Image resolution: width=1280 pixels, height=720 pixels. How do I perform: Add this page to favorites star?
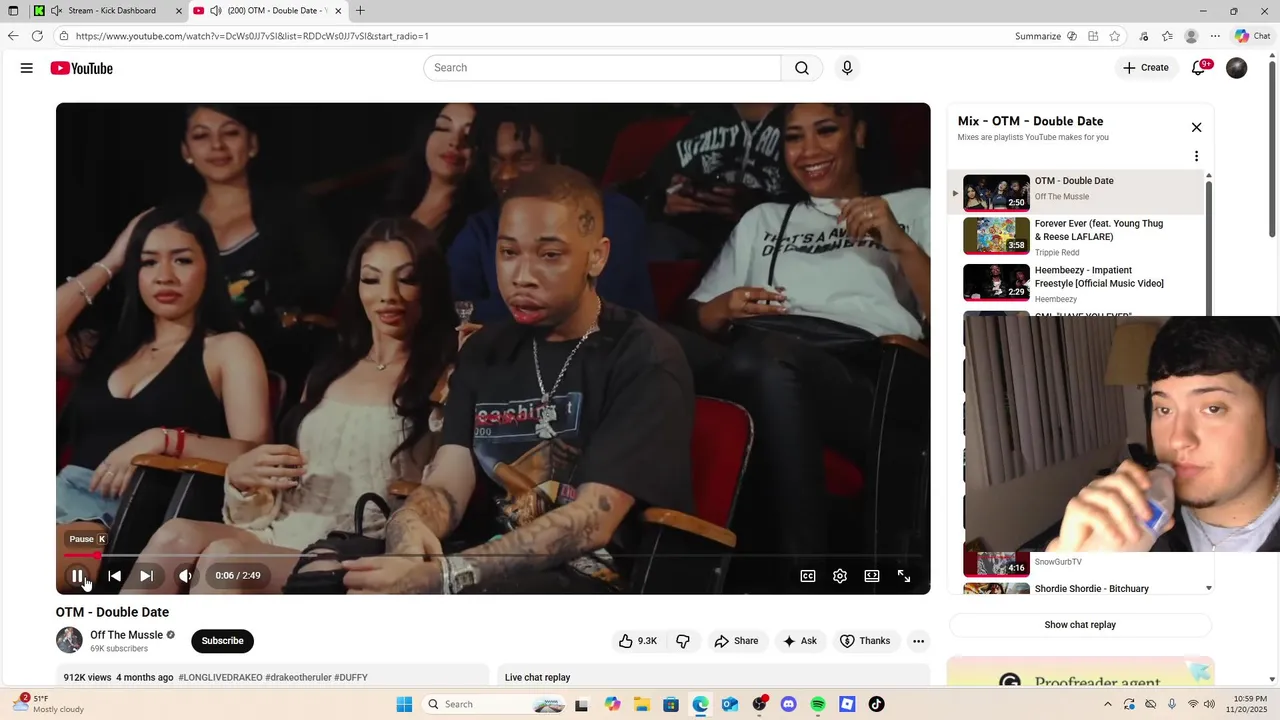pos(1115,36)
